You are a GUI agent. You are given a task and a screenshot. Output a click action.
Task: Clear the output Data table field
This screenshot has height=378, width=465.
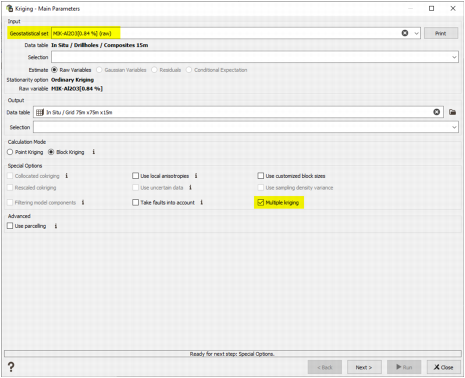(436, 112)
